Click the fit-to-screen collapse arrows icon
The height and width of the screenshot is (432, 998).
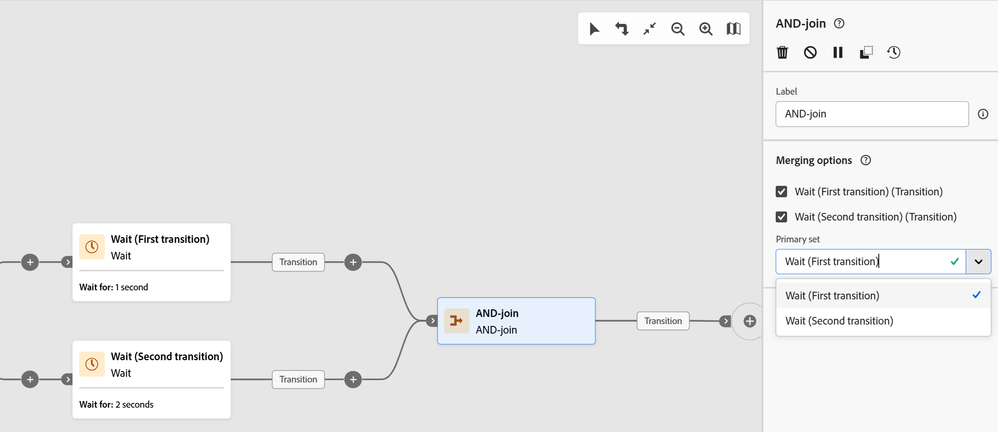(x=649, y=29)
